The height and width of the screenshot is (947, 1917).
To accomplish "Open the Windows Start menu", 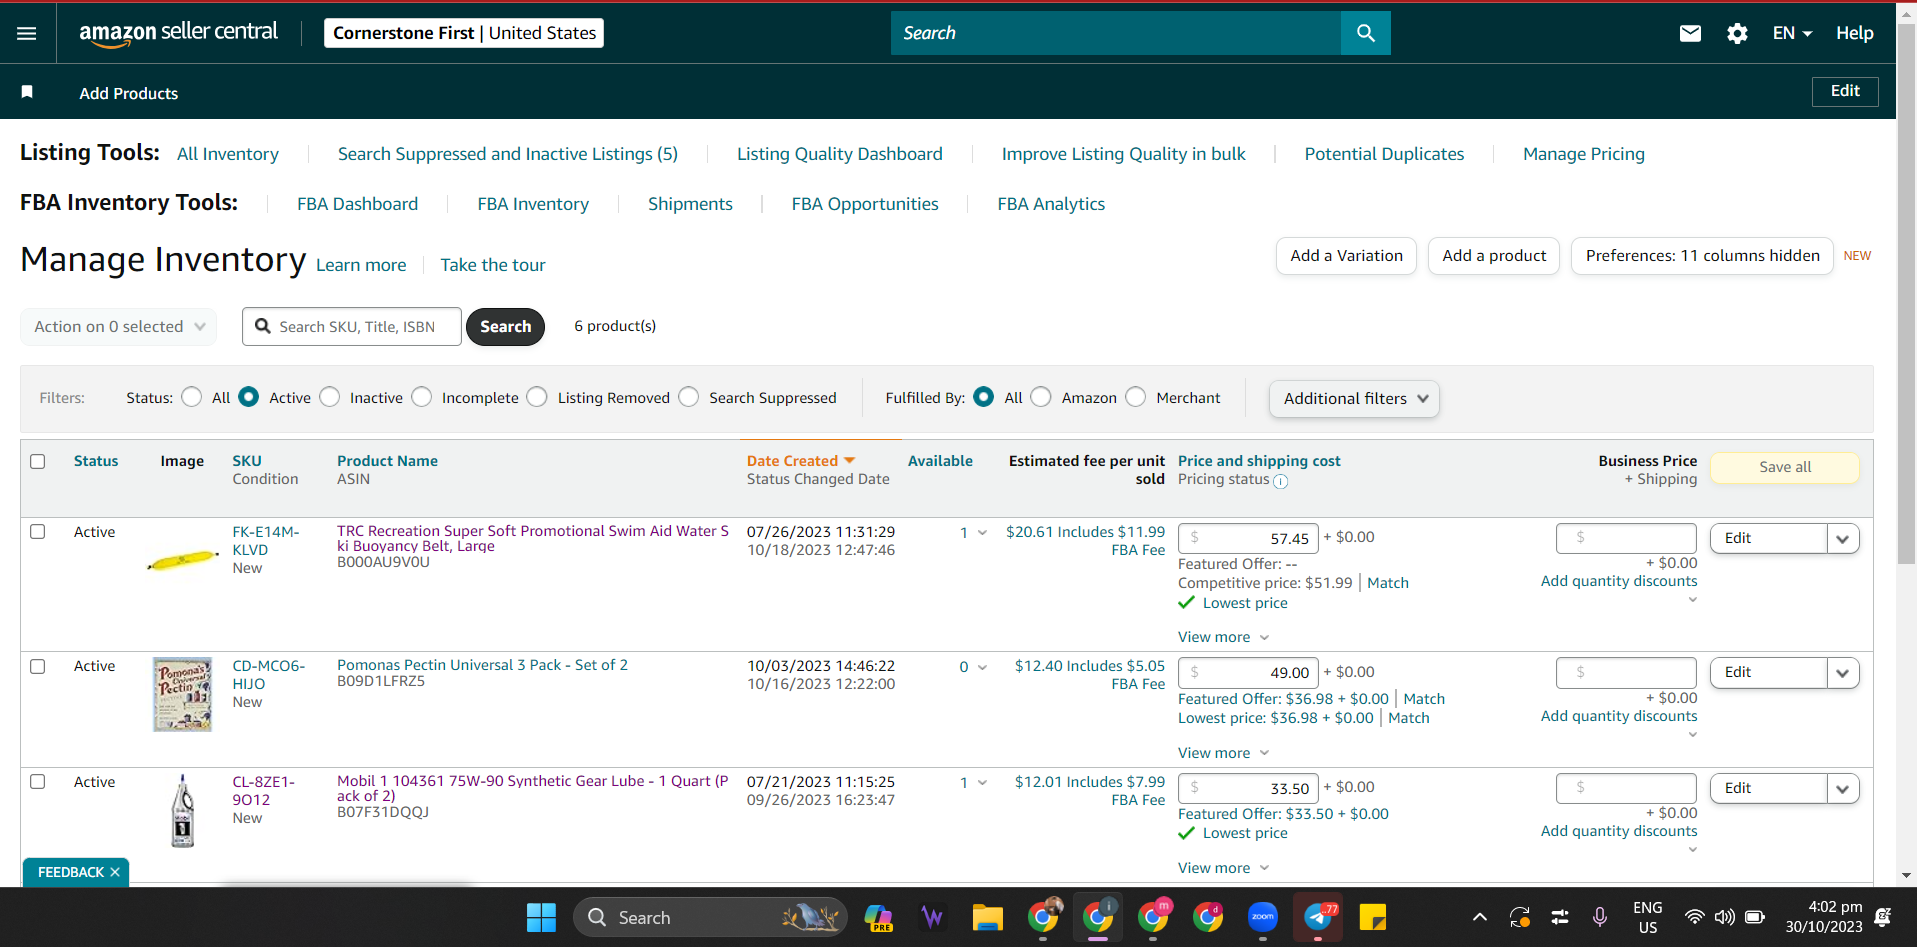I will (541, 917).
